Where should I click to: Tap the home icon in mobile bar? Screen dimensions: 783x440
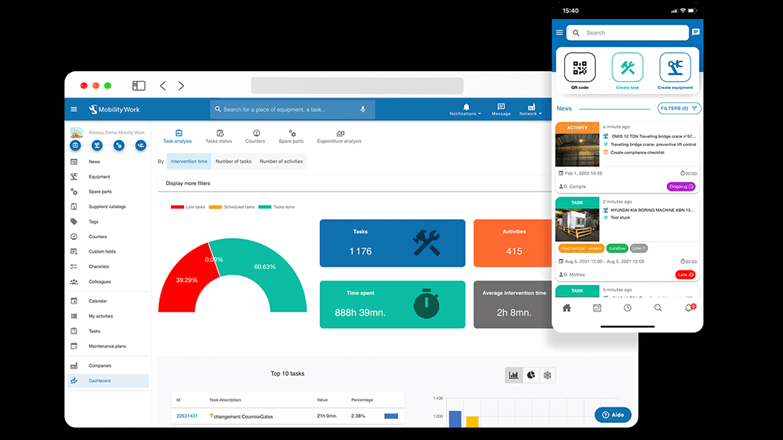click(567, 308)
